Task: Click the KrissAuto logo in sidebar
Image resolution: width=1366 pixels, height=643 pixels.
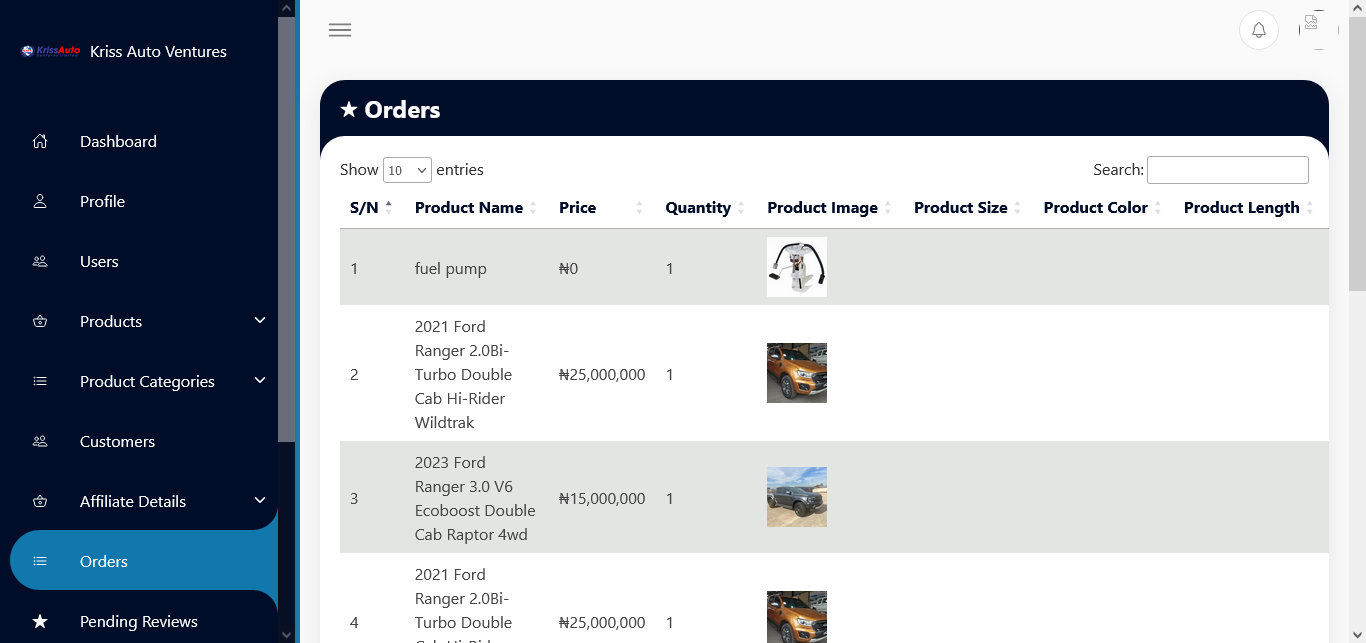Action: 50,51
